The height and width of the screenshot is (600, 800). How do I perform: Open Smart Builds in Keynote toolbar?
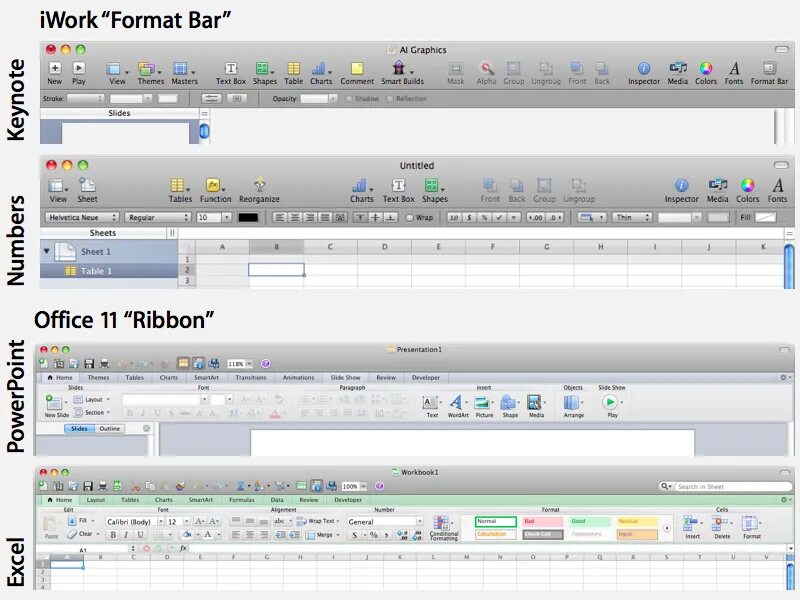[x=399, y=68]
